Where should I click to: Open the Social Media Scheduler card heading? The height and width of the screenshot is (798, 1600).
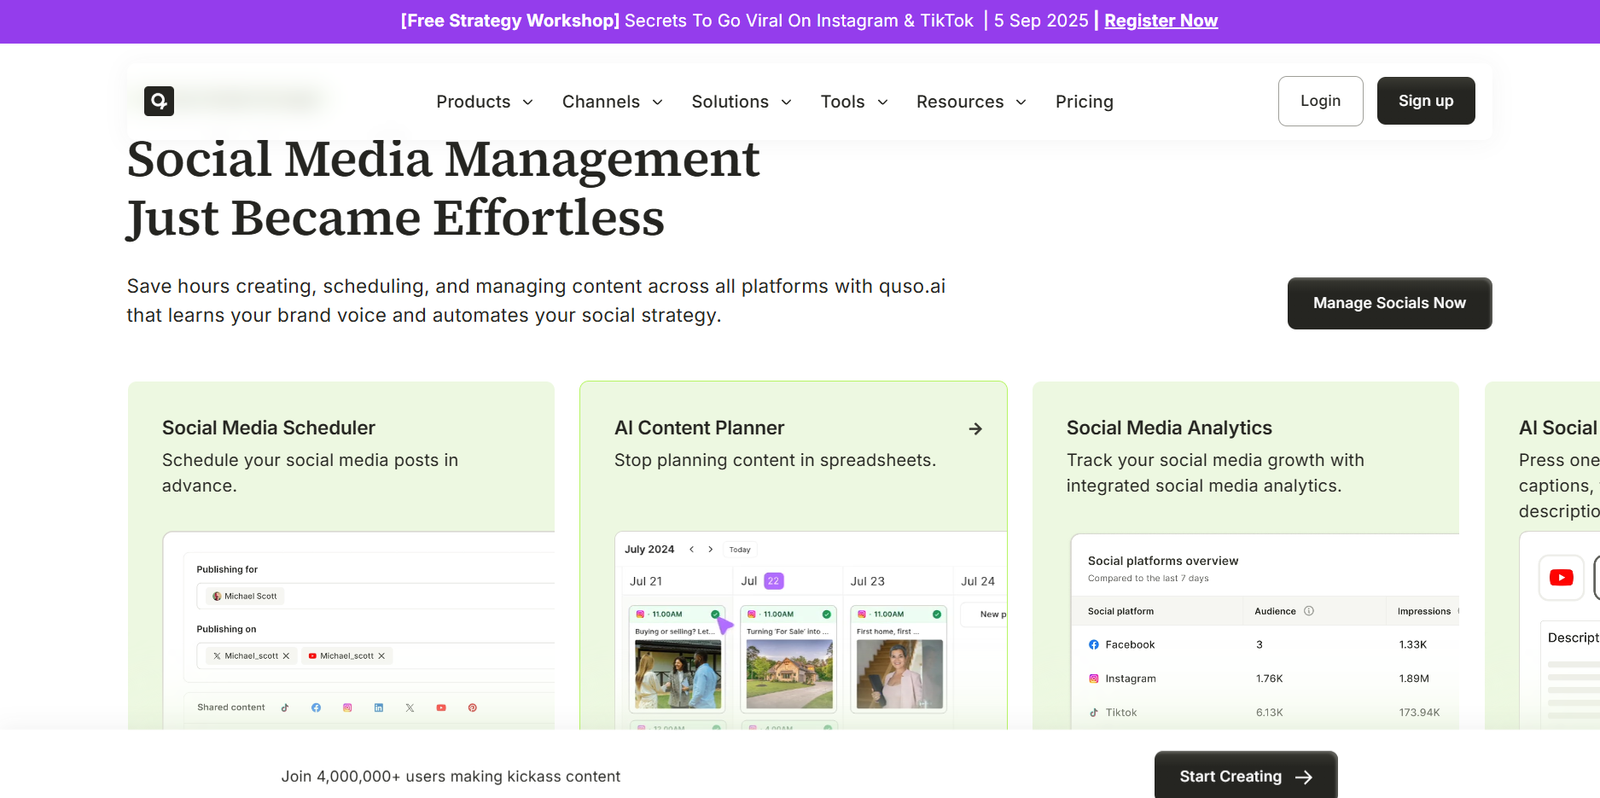point(268,428)
